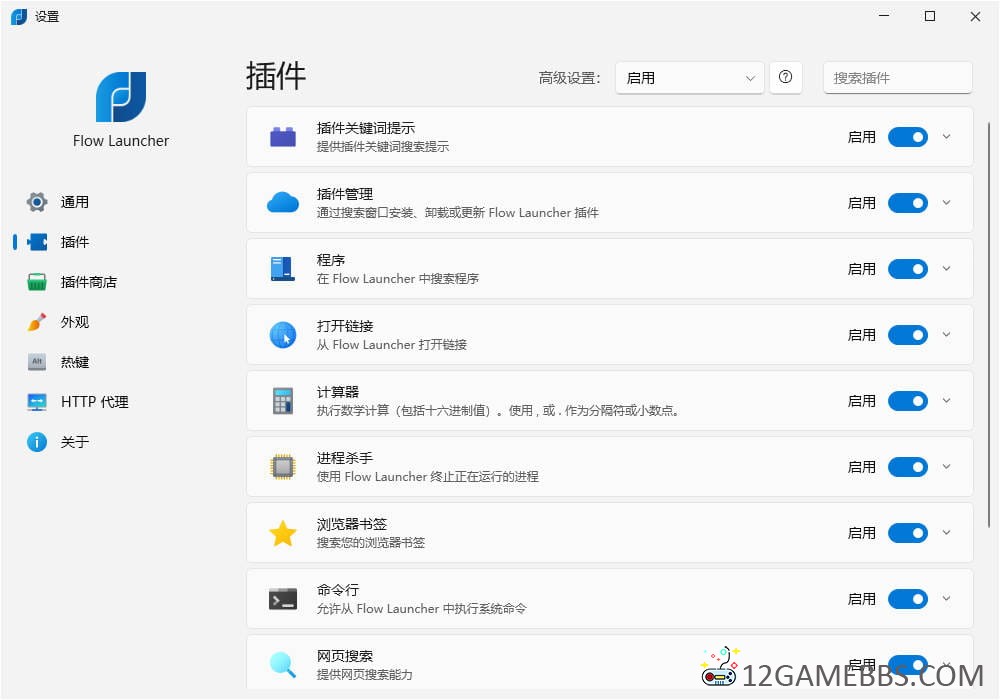
Task: Click the description 允许从 Flow Launcher 中执行系统命令
Action: click(422, 609)
